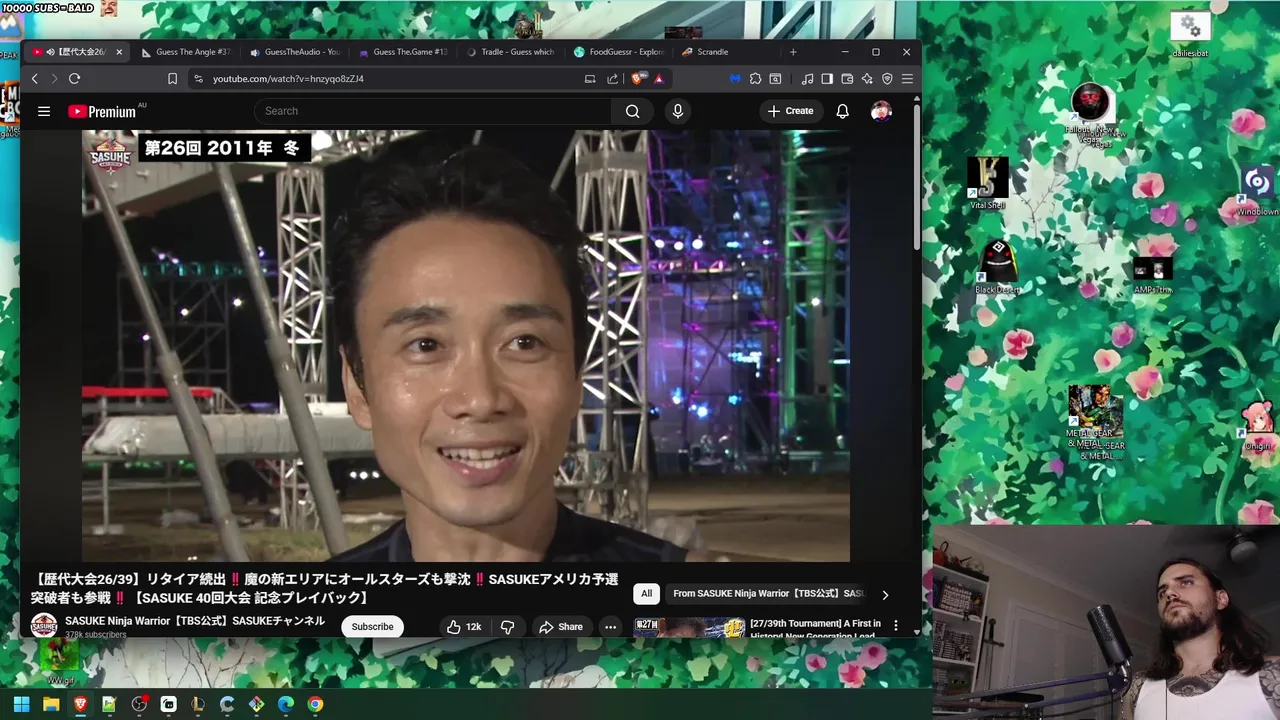
Task: Open SASUKE Ninja Warrior channel name link
Action: click(x=195, y=621)
